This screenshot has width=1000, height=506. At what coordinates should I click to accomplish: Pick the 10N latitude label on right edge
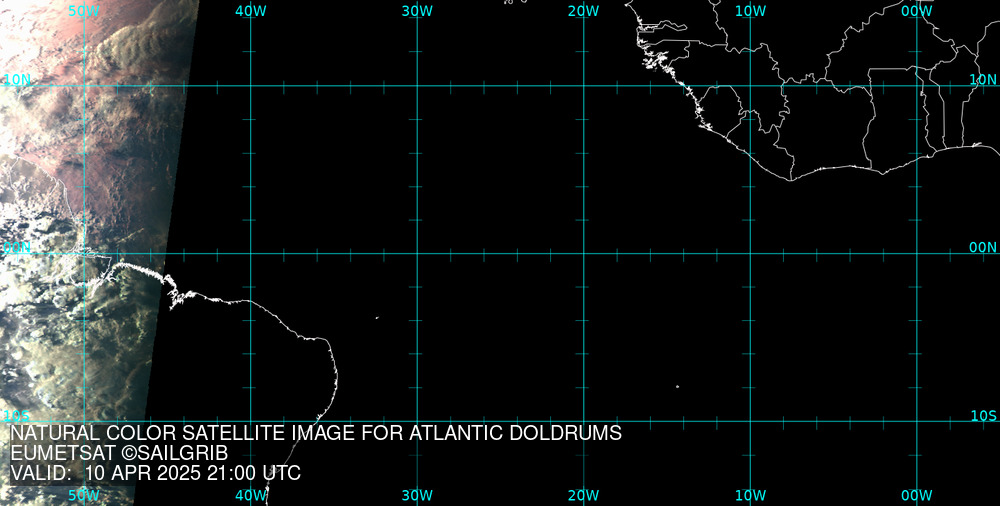pos(983,80)
